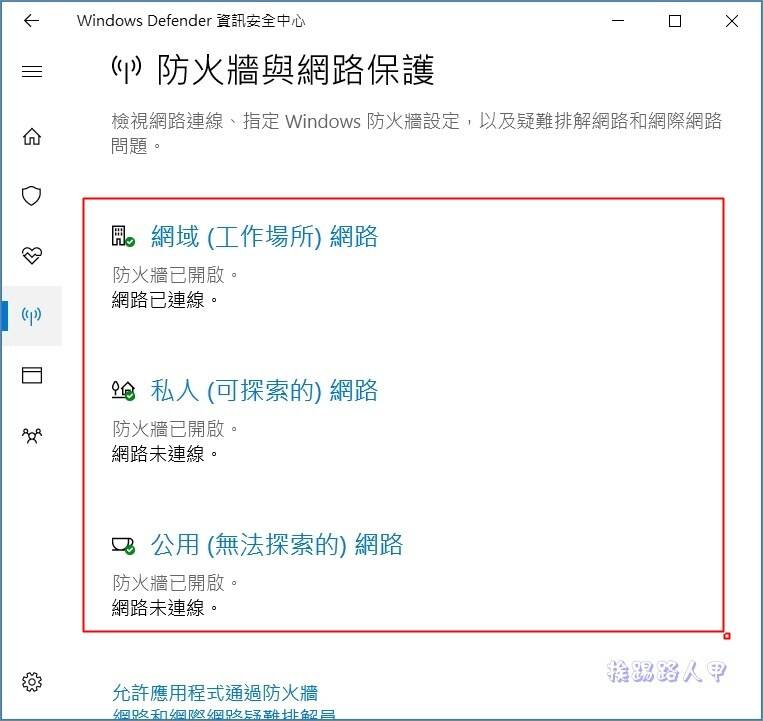The image size is (763, 721).
Task: Click 網路未連線 status under public network
Action: tap(165, 608)
